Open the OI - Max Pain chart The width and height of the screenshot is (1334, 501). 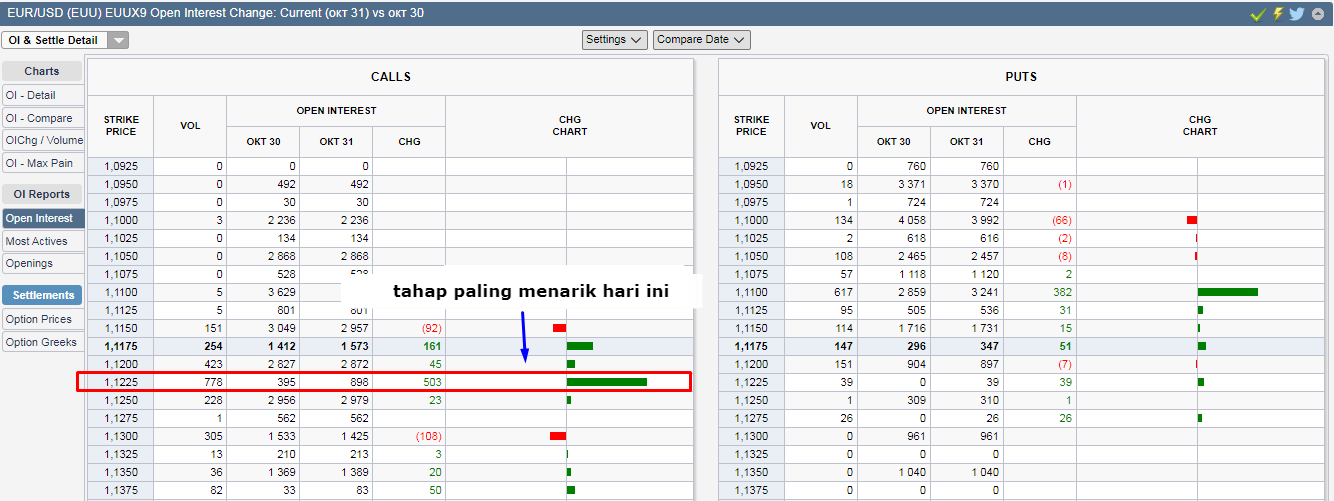43,163
